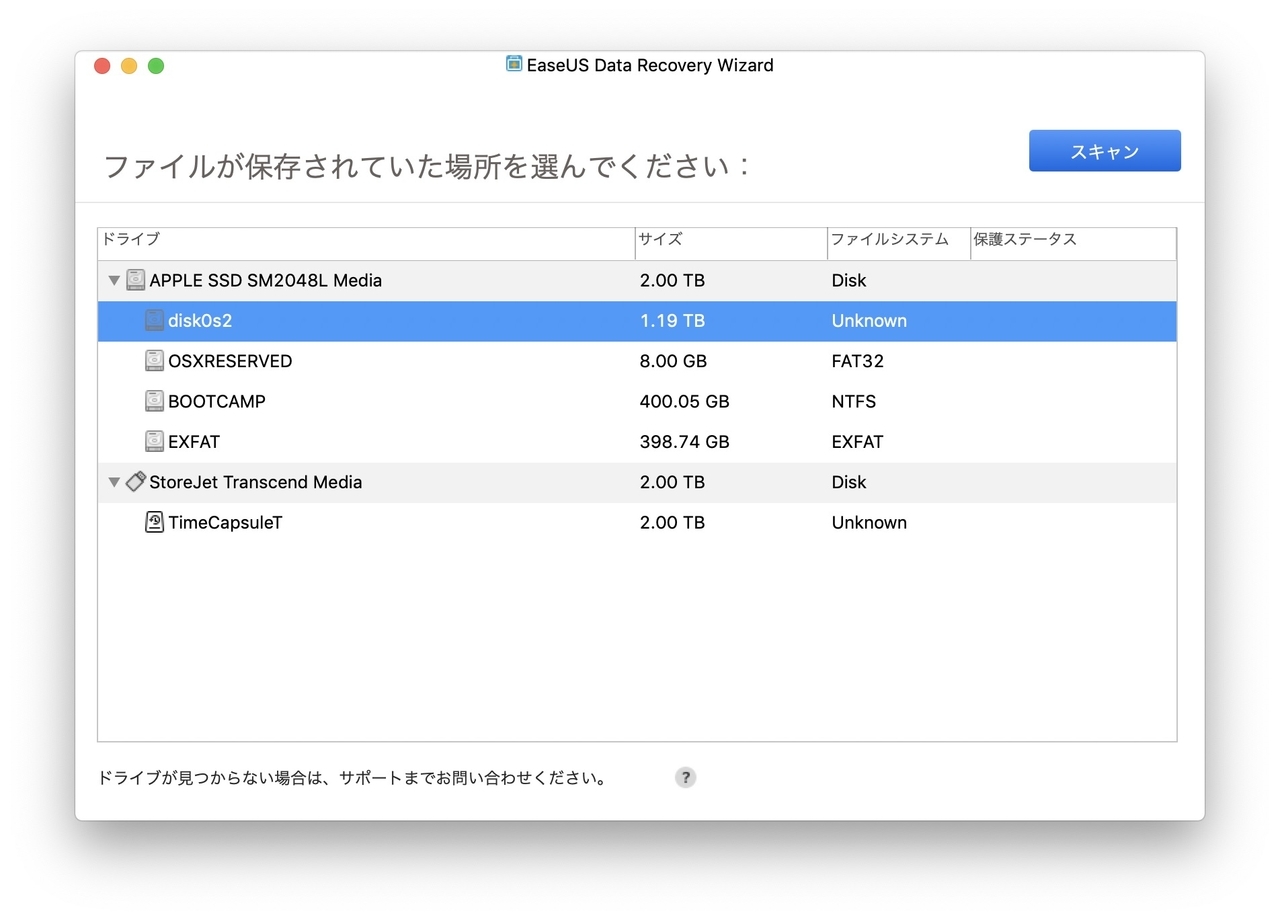Click the EXFAT volume icon
Viewport: 1280px width, 920px height.
(x=154, y=441)
